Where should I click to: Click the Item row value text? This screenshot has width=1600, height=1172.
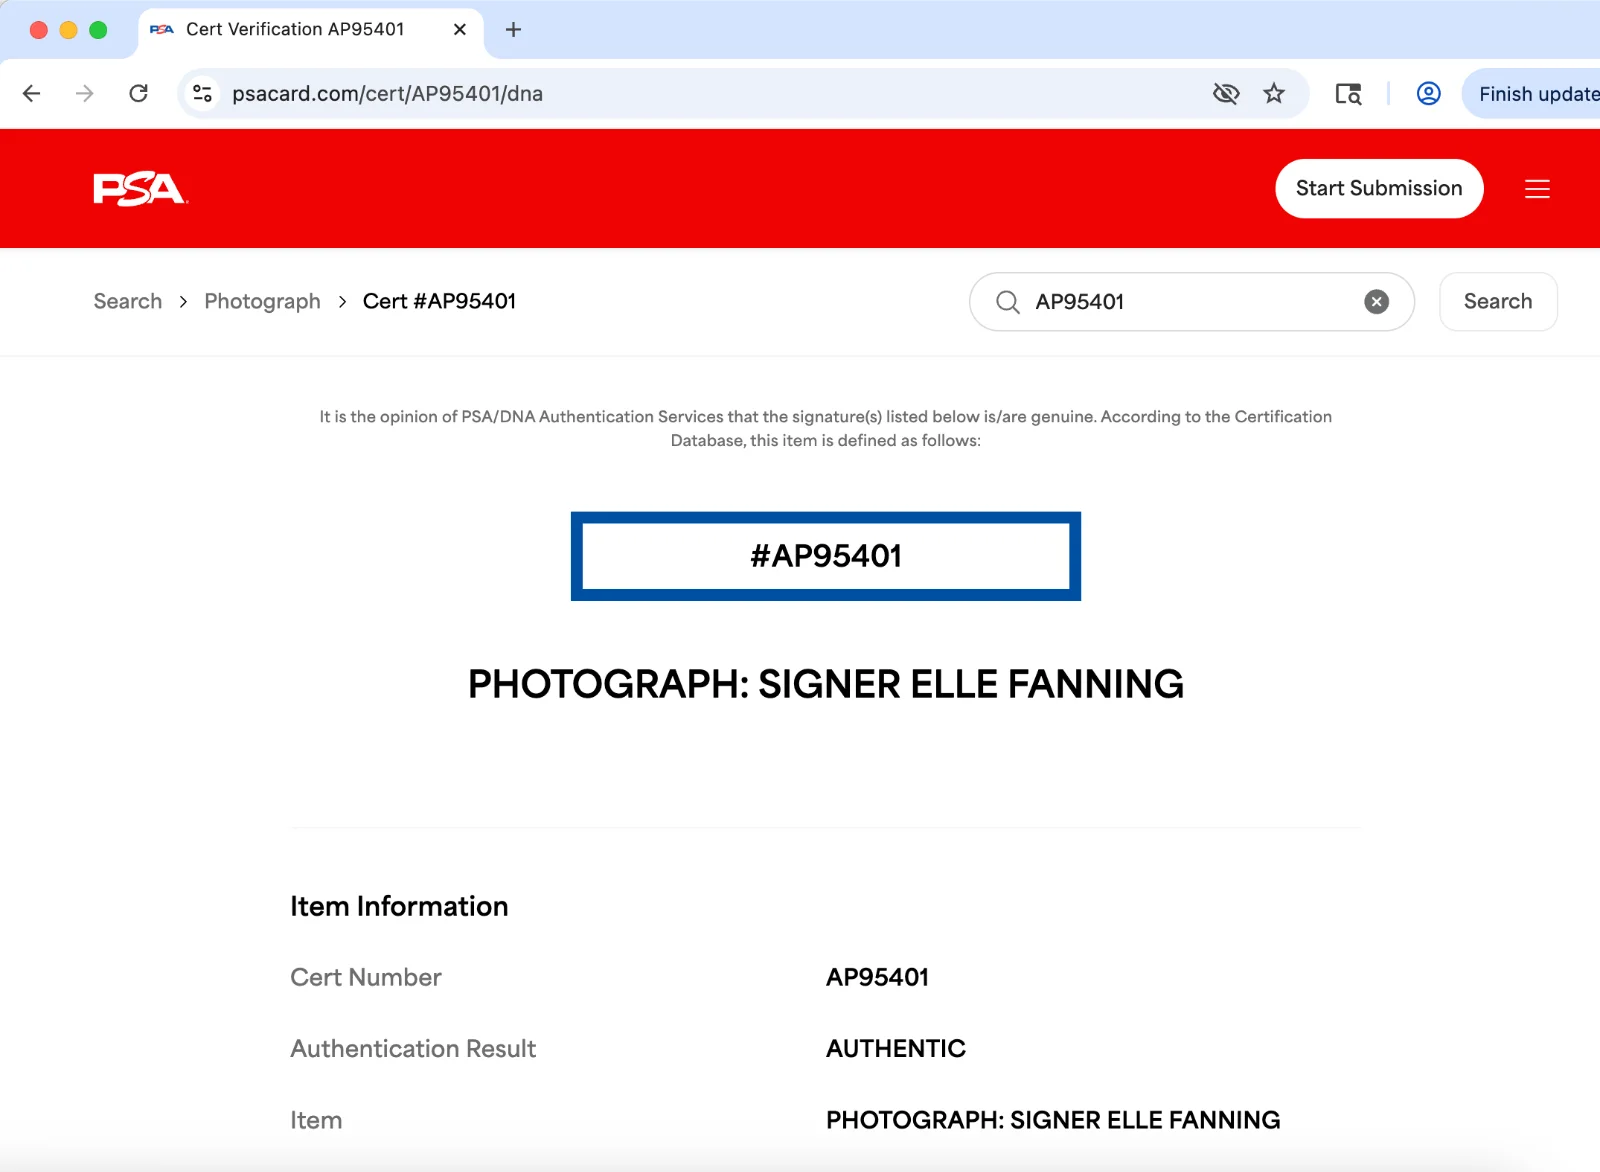[1053, 1120]
